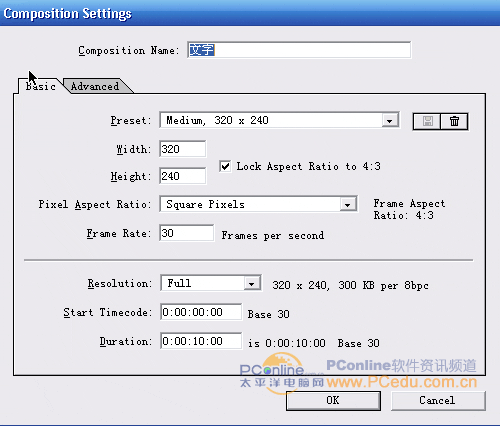Click the save preset floppy icon

tap(427, 121)
